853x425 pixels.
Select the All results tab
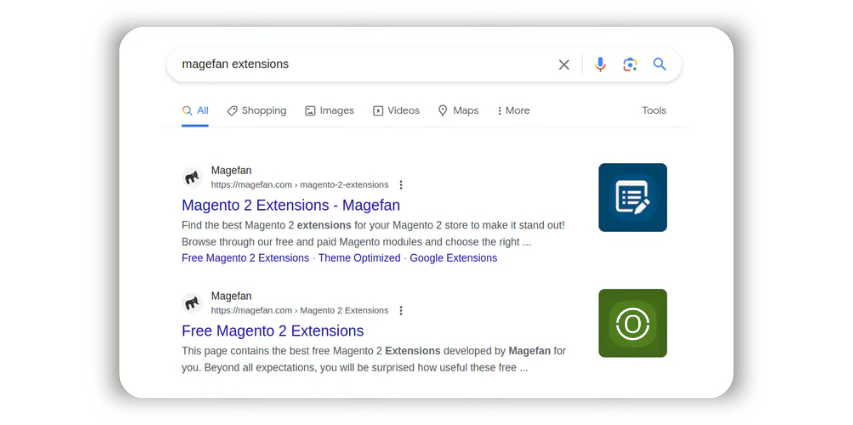(195, 110)
